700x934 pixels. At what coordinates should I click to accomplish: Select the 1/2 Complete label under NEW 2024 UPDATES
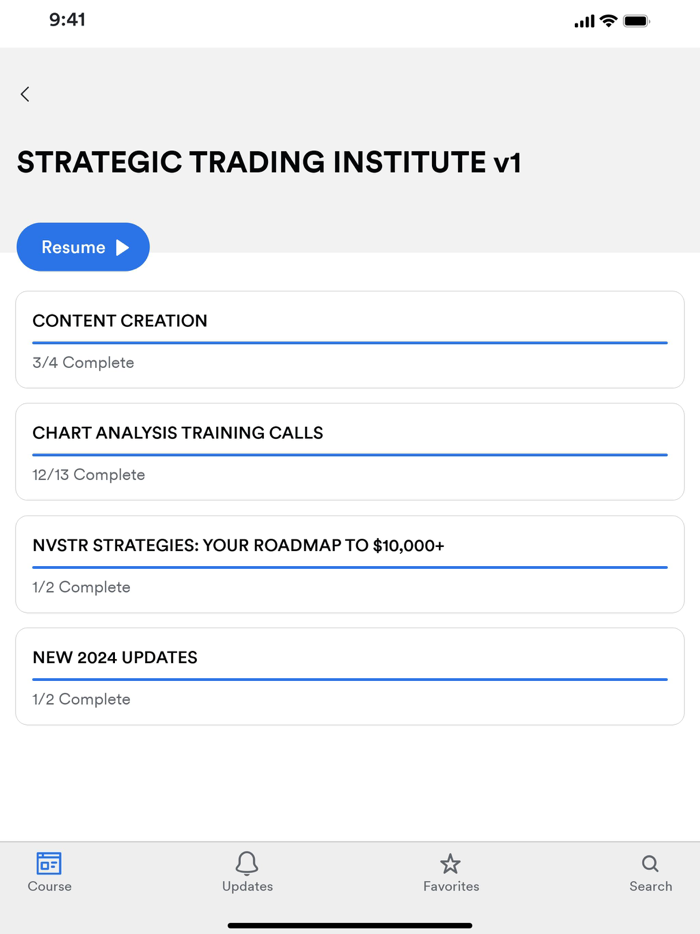coord(82,699)
